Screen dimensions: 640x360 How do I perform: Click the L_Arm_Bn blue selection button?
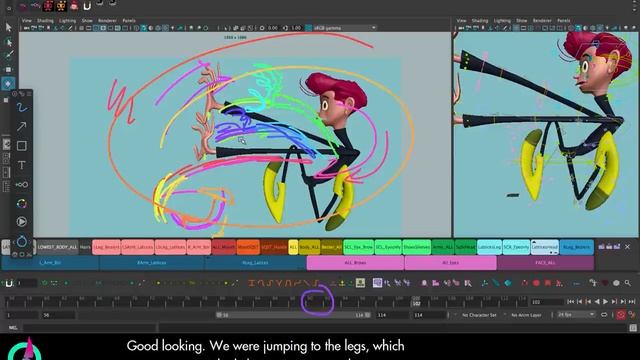50,263
